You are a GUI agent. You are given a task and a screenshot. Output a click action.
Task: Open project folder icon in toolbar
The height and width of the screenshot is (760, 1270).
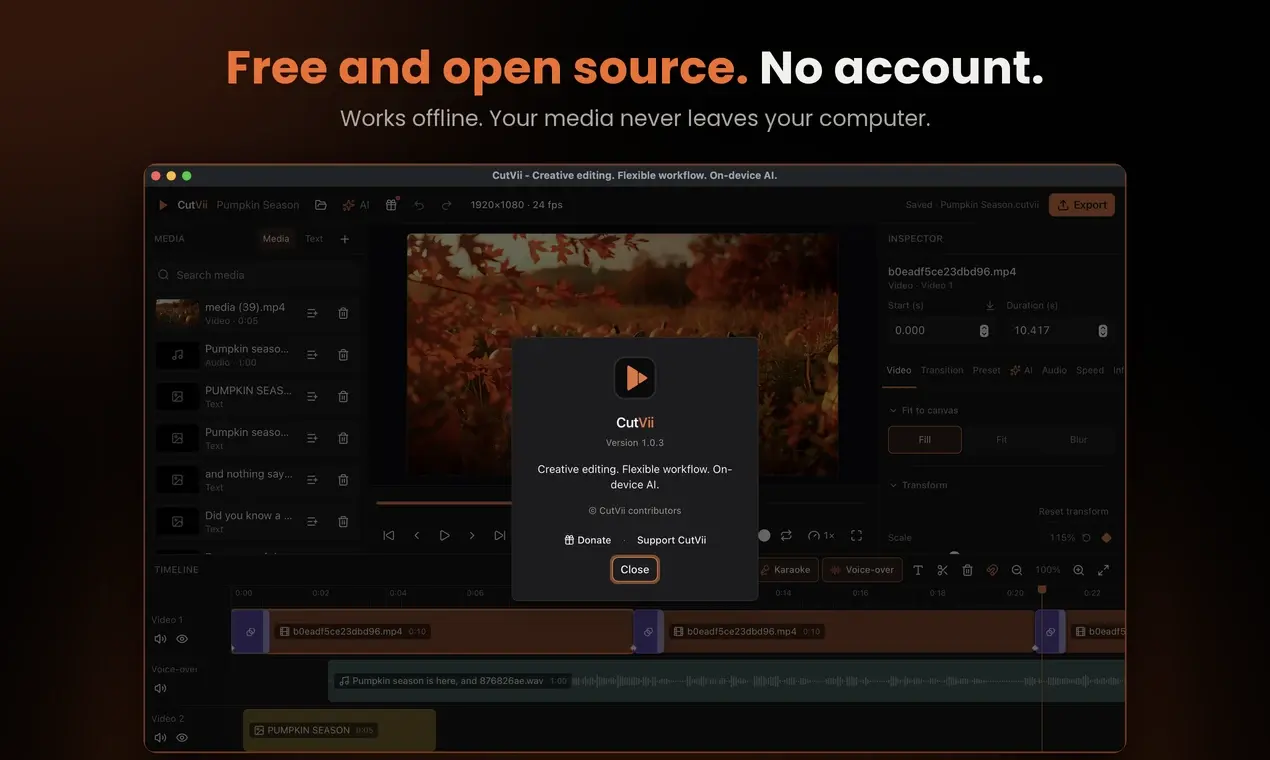pyautogui.click(x=321, y=205)
